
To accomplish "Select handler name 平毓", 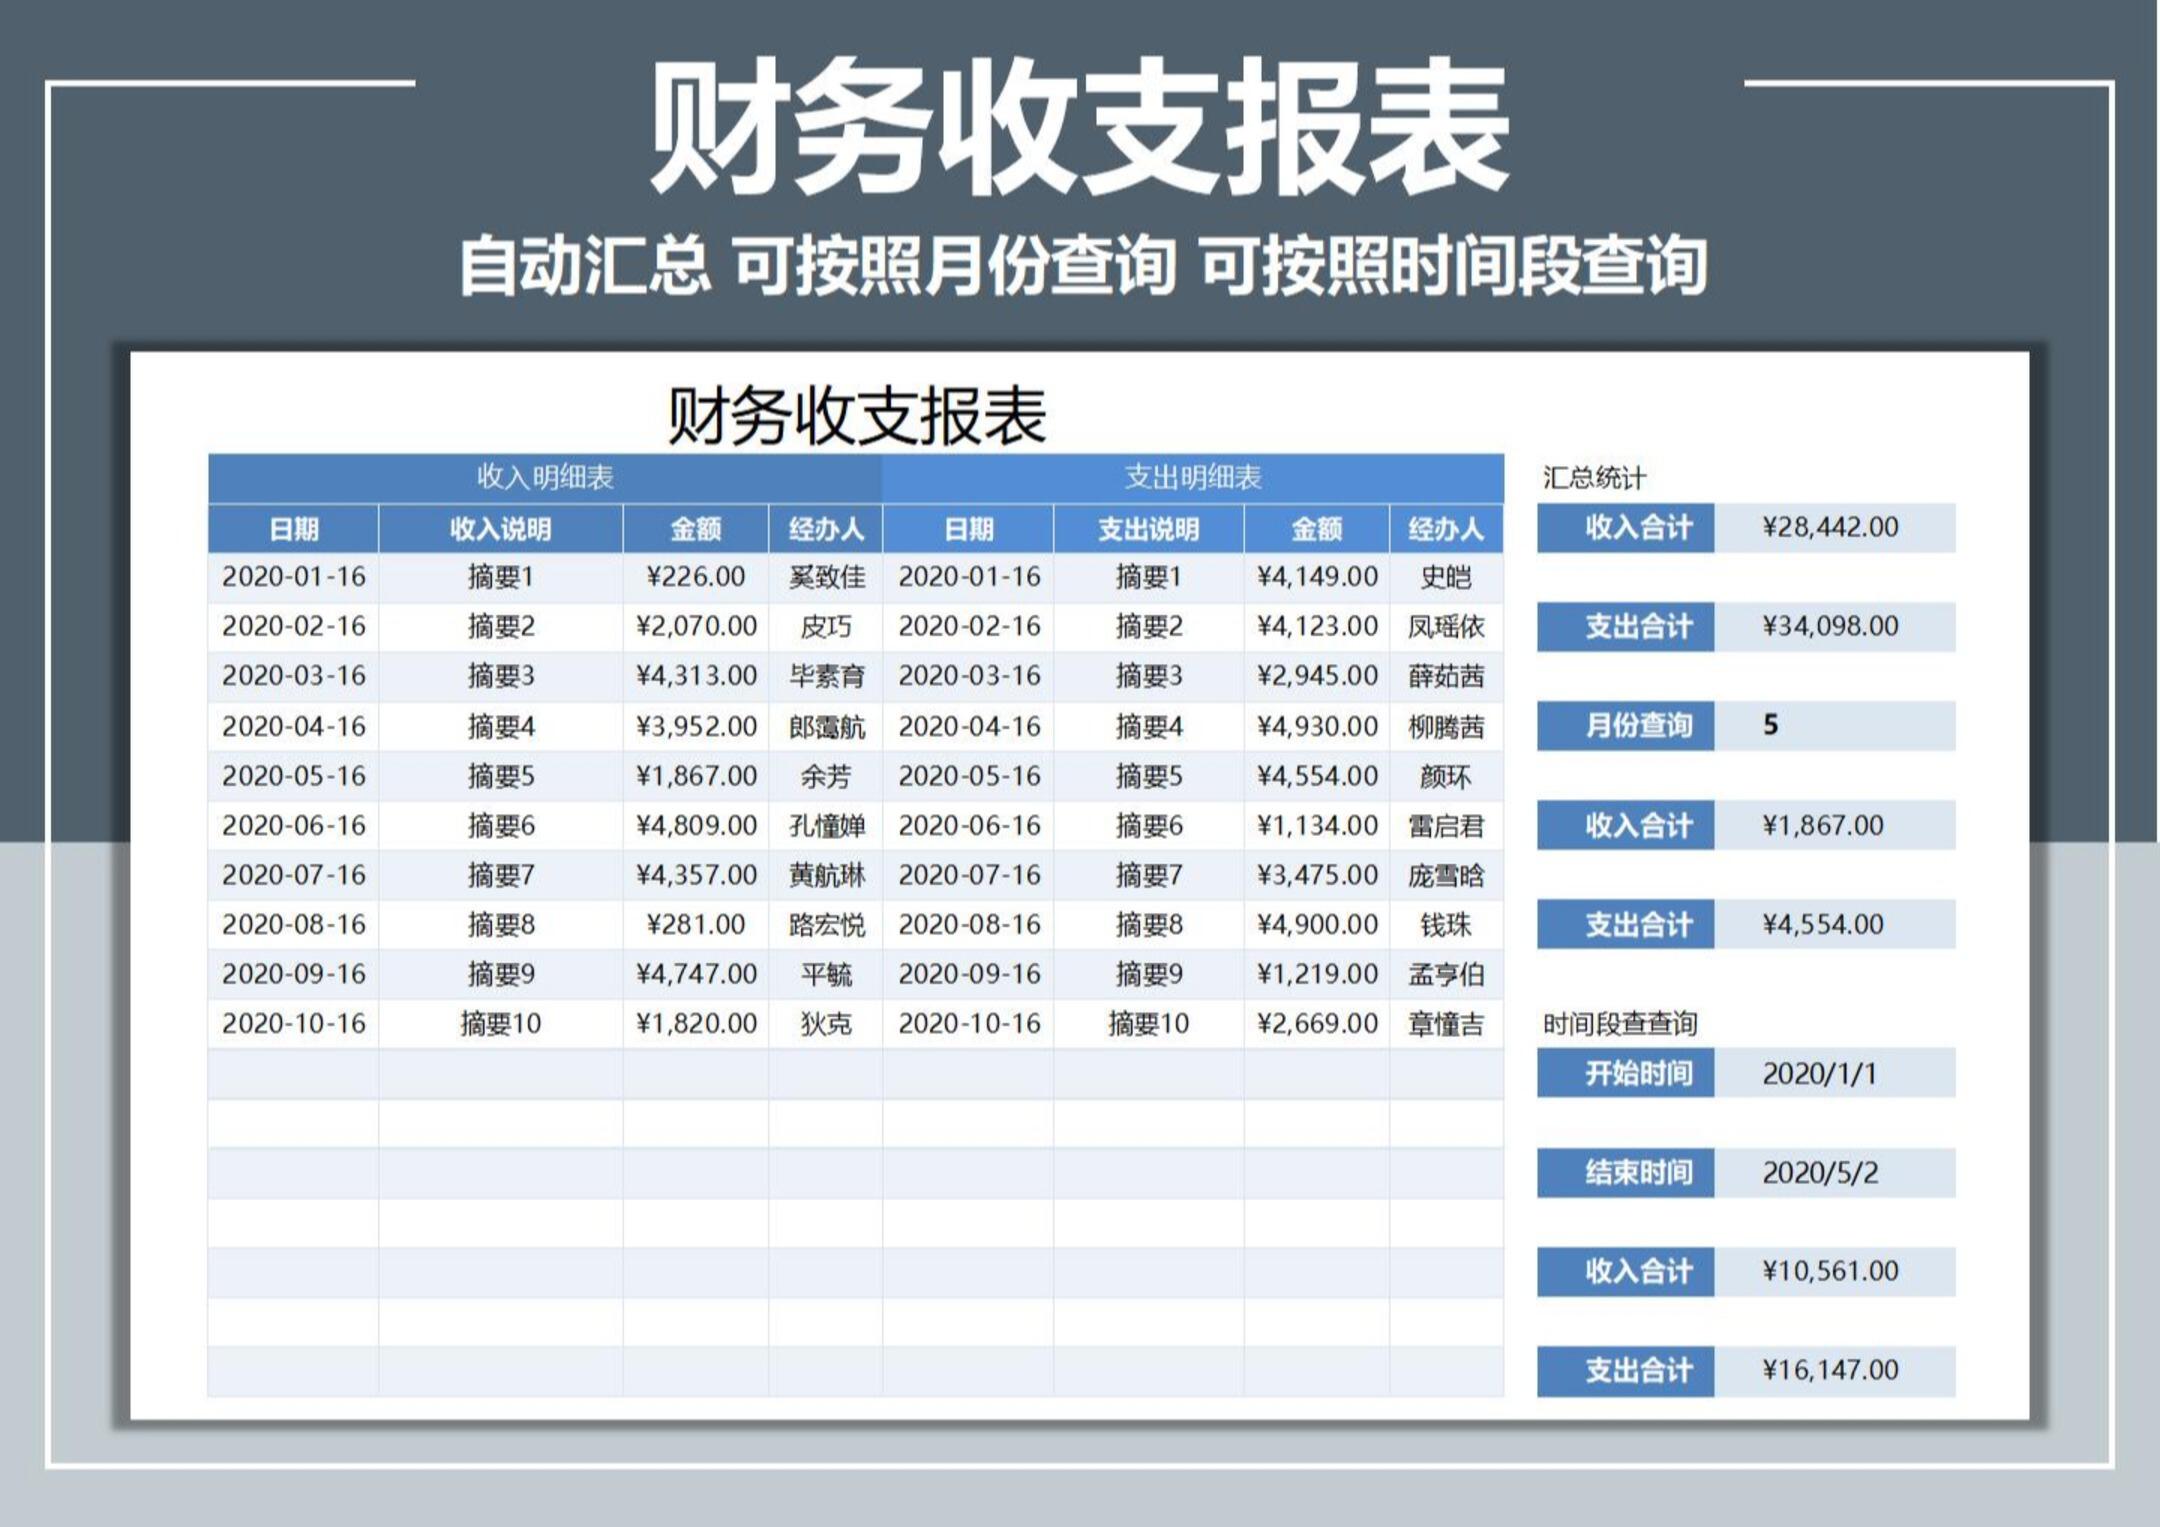I will pos(826,974).
